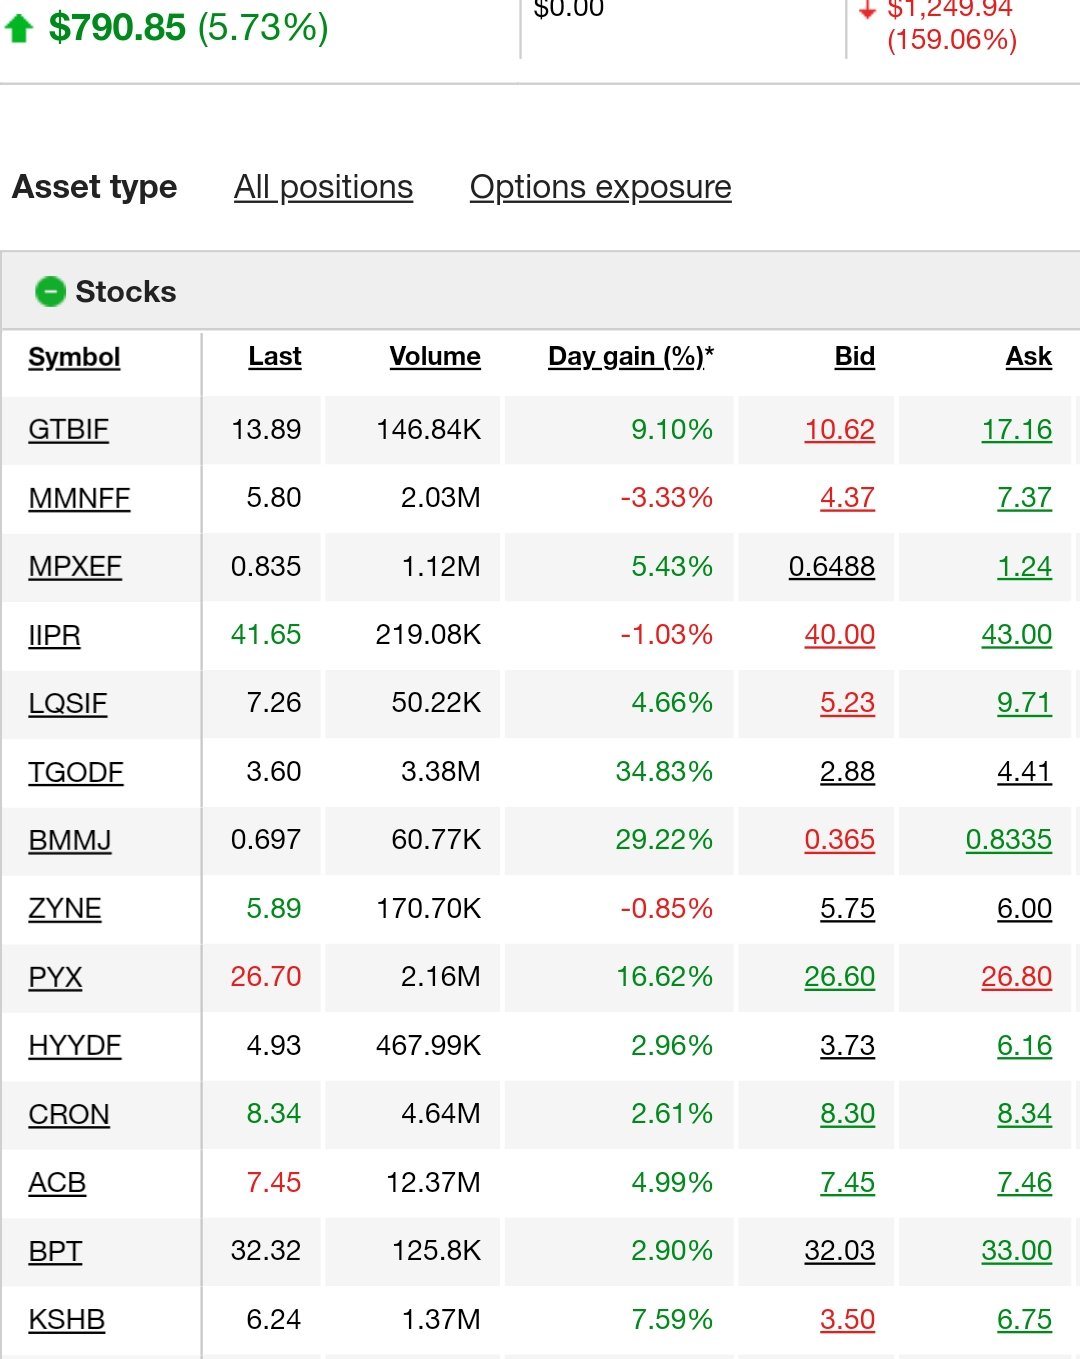Select CRON last price 8.34

(x=274, y=1113)
